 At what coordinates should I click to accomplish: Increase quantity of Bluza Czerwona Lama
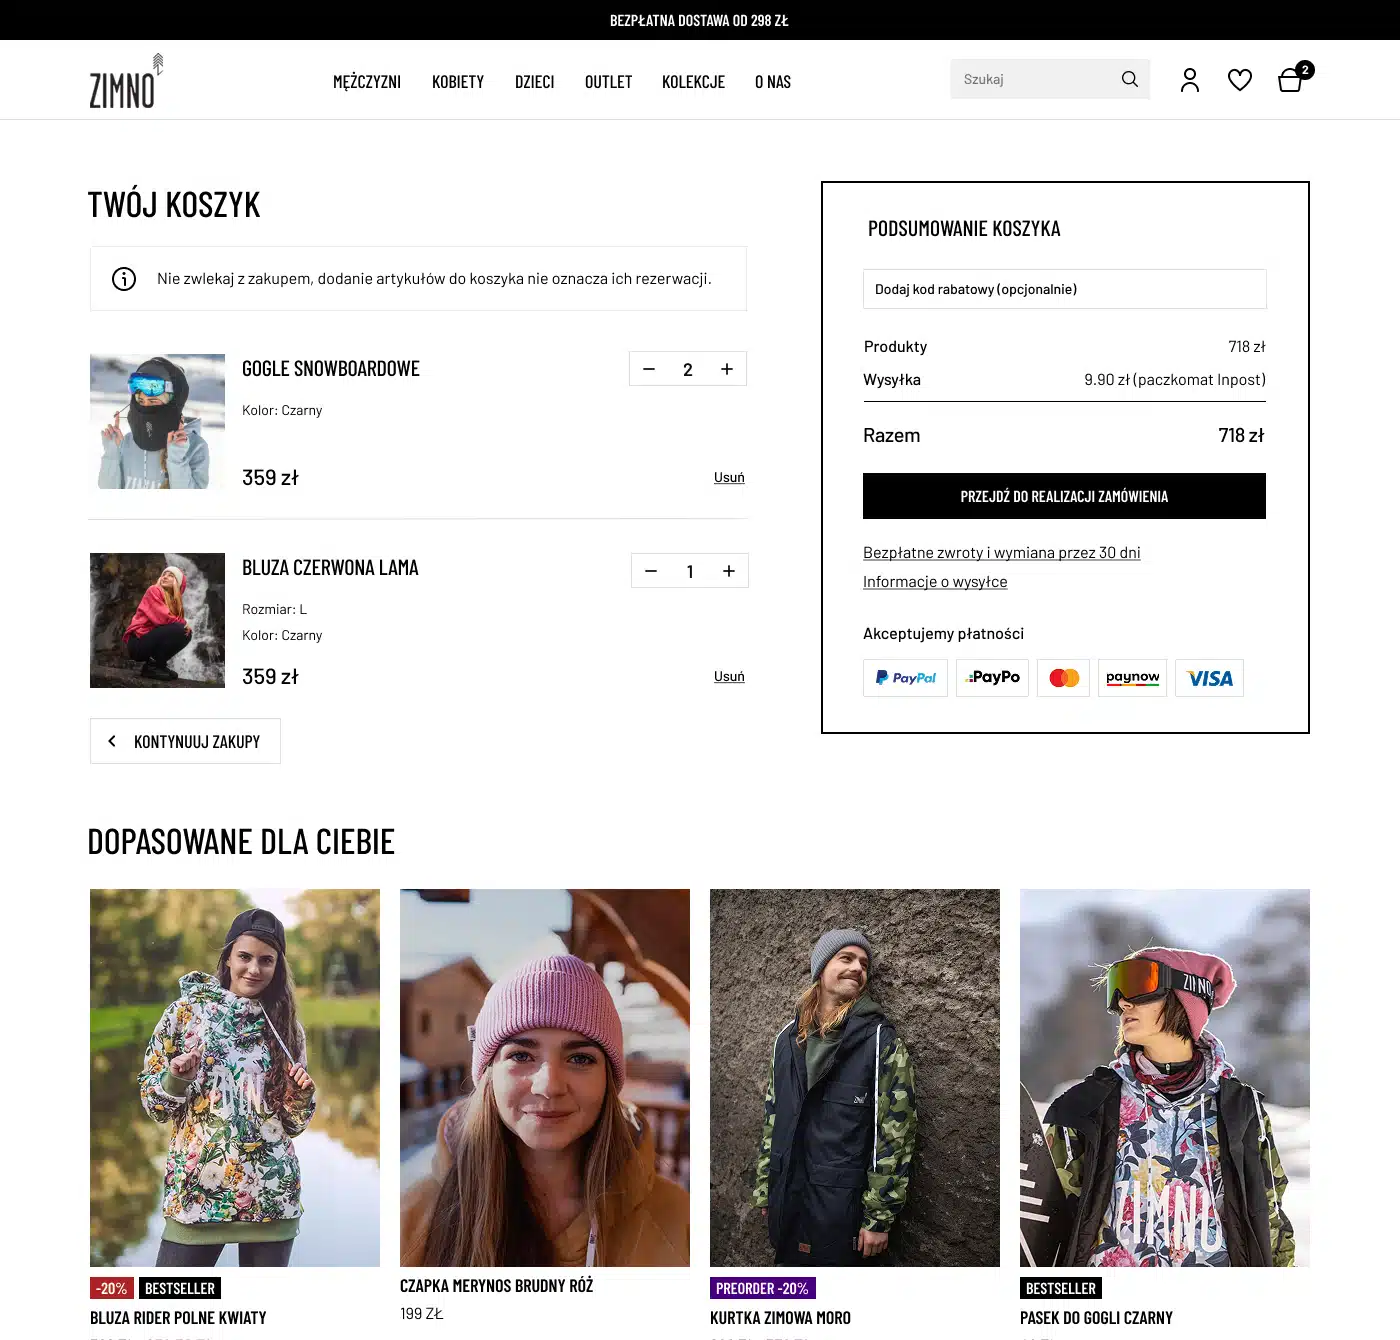[x=729, y=571]
